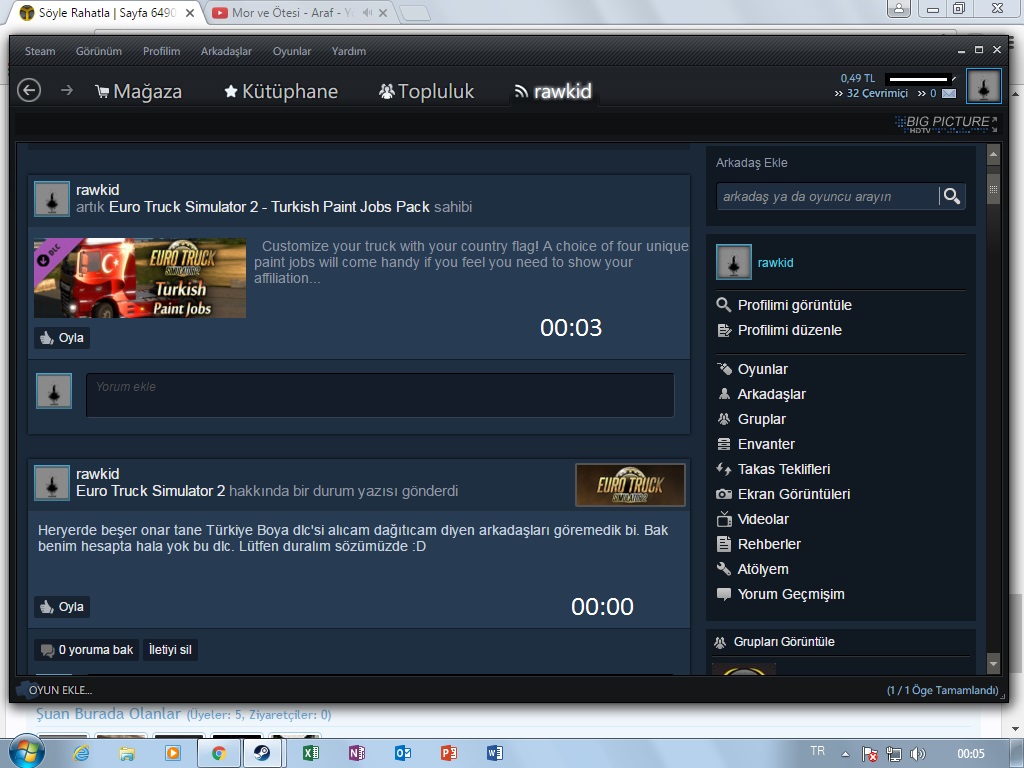Screen dimensions: 1024x768
Task: Click the magnifier search button in Arkadaş Ekle
Action: (x=952, y=196)
